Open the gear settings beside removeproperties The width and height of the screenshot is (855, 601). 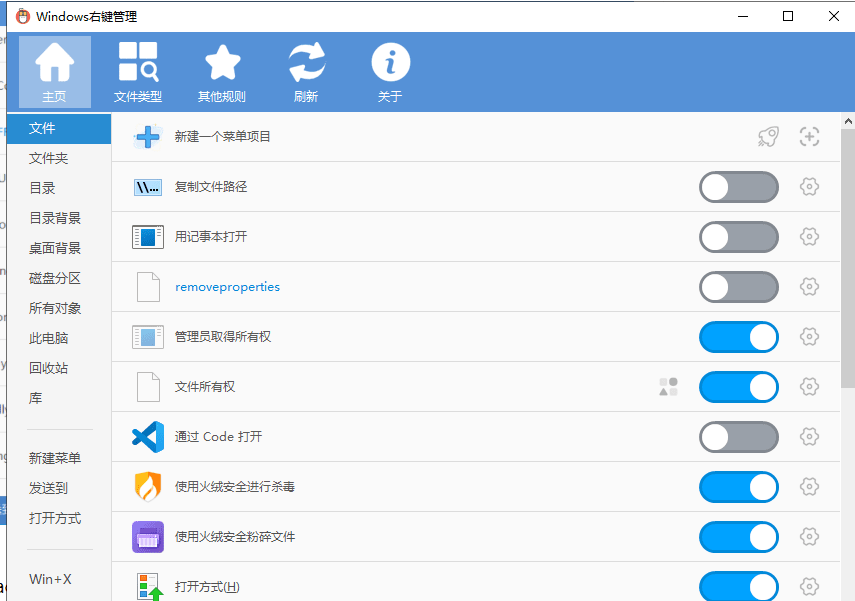[809, 287]
